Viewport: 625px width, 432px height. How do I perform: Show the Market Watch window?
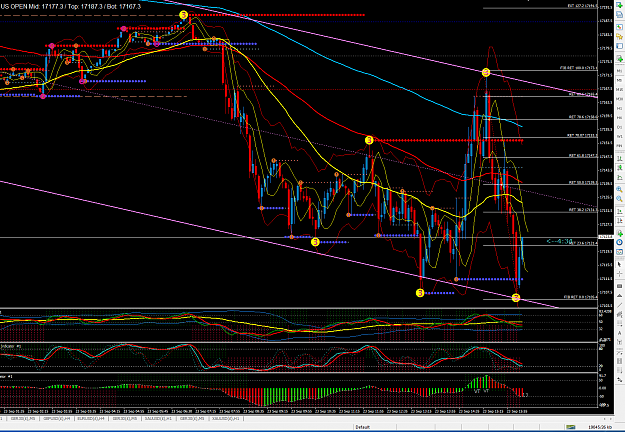coord(620,27)
